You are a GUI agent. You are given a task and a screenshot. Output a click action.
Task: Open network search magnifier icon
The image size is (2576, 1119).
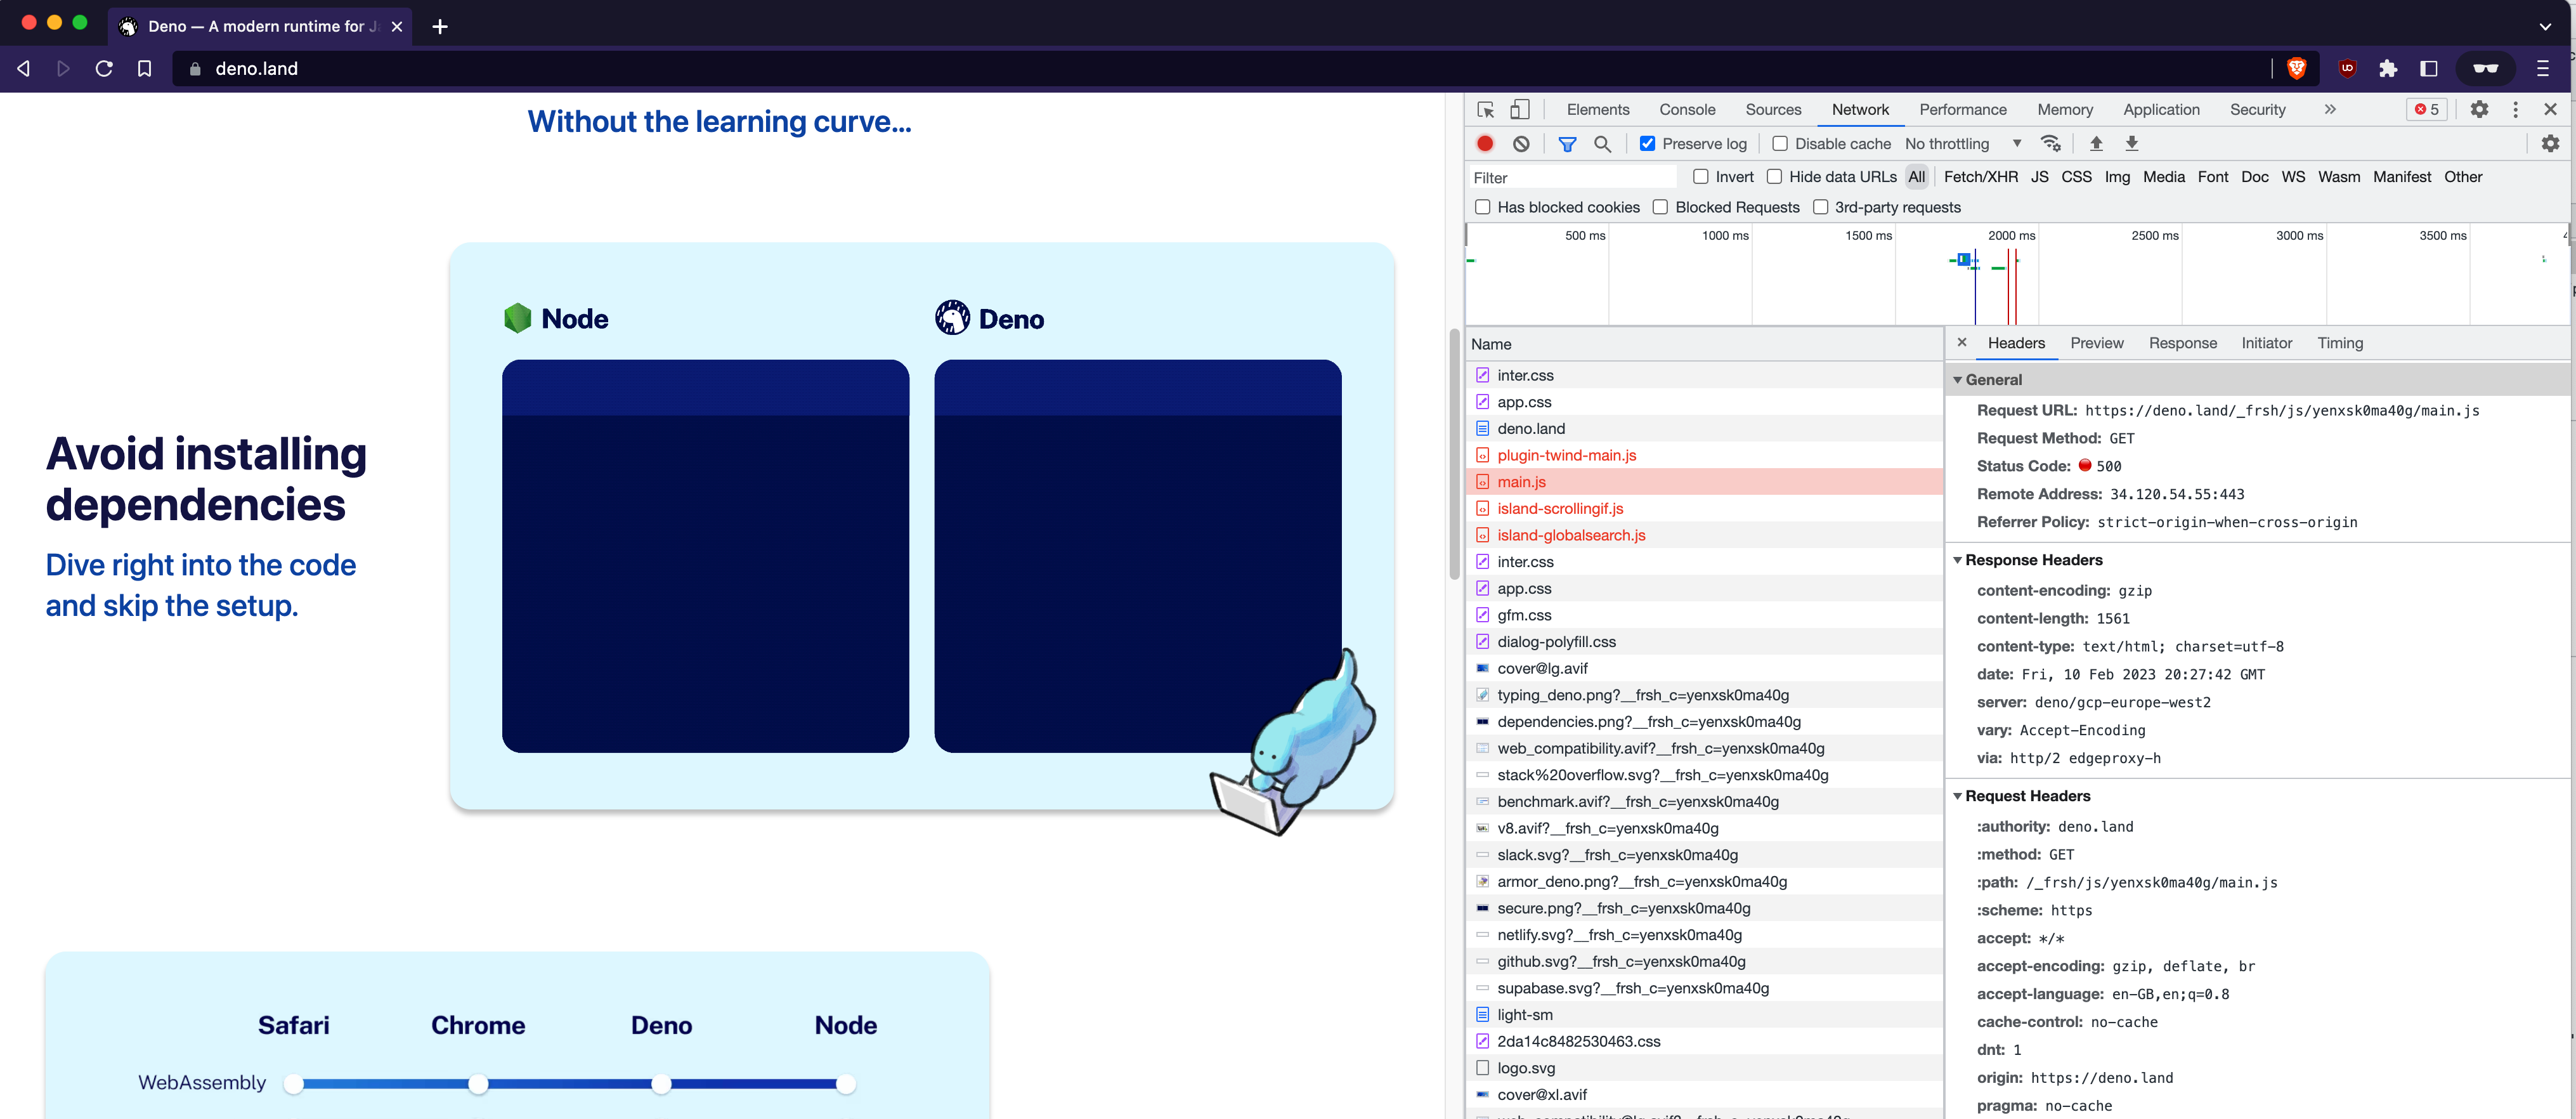(x=1602, y=144)
